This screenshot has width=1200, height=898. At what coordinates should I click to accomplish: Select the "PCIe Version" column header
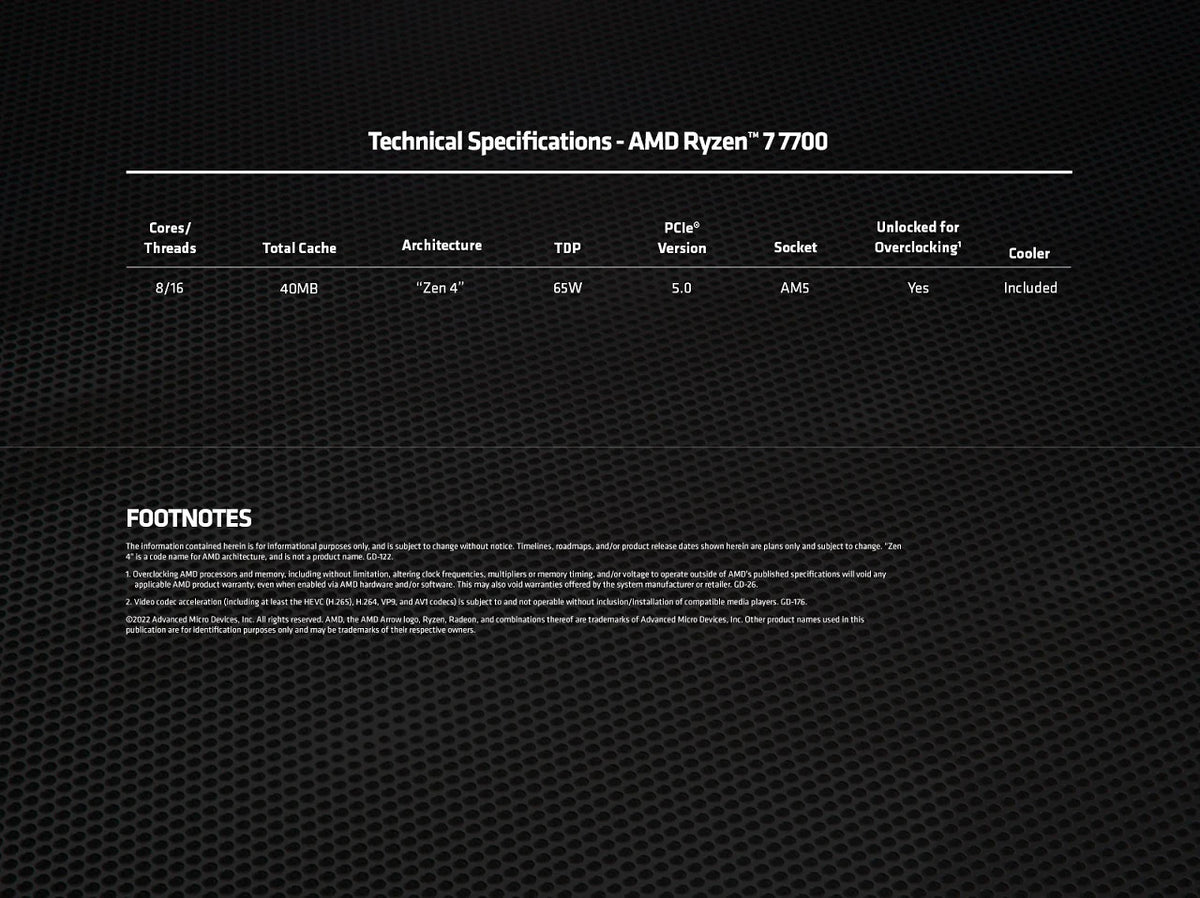(x=682, y=238)
